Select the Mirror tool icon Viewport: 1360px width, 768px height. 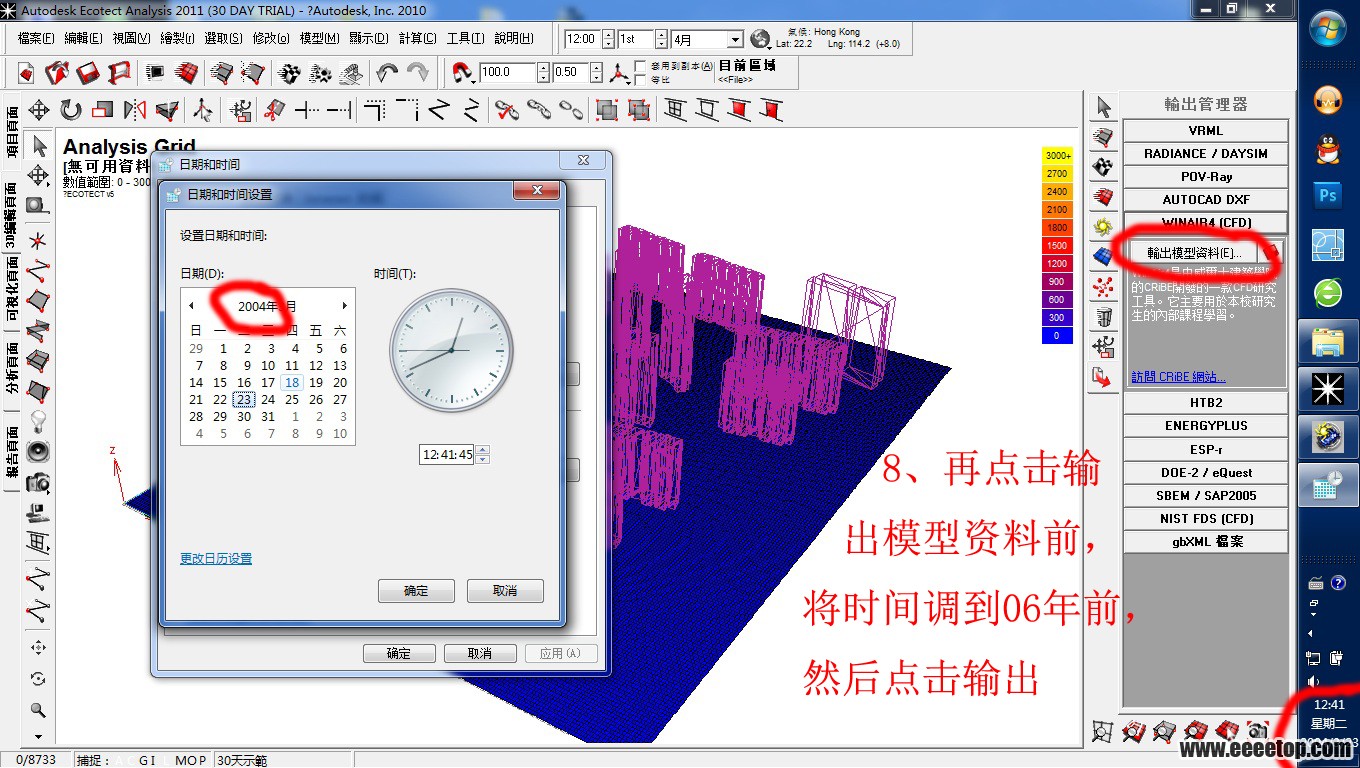tap(135, 110)
